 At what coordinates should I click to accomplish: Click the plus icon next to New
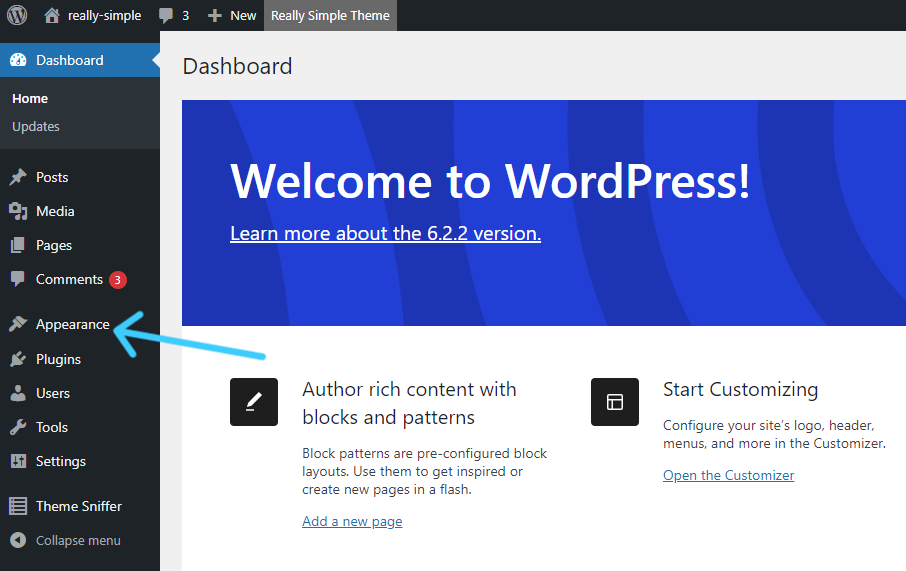[214, 16]
